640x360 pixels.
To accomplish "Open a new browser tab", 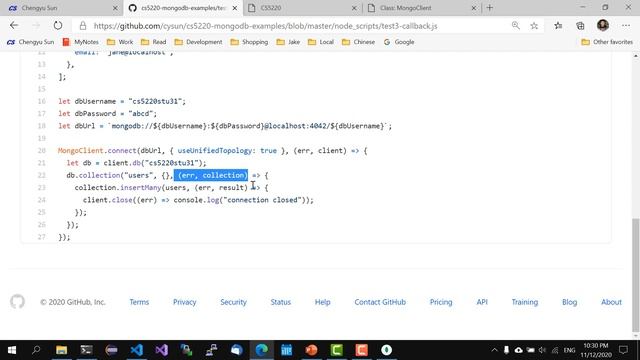I will (x=489, y=8).
